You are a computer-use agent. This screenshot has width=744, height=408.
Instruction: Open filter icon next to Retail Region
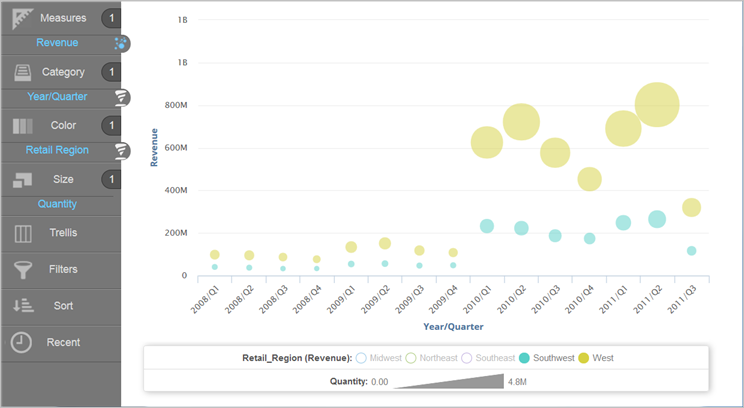coord(121,151)
